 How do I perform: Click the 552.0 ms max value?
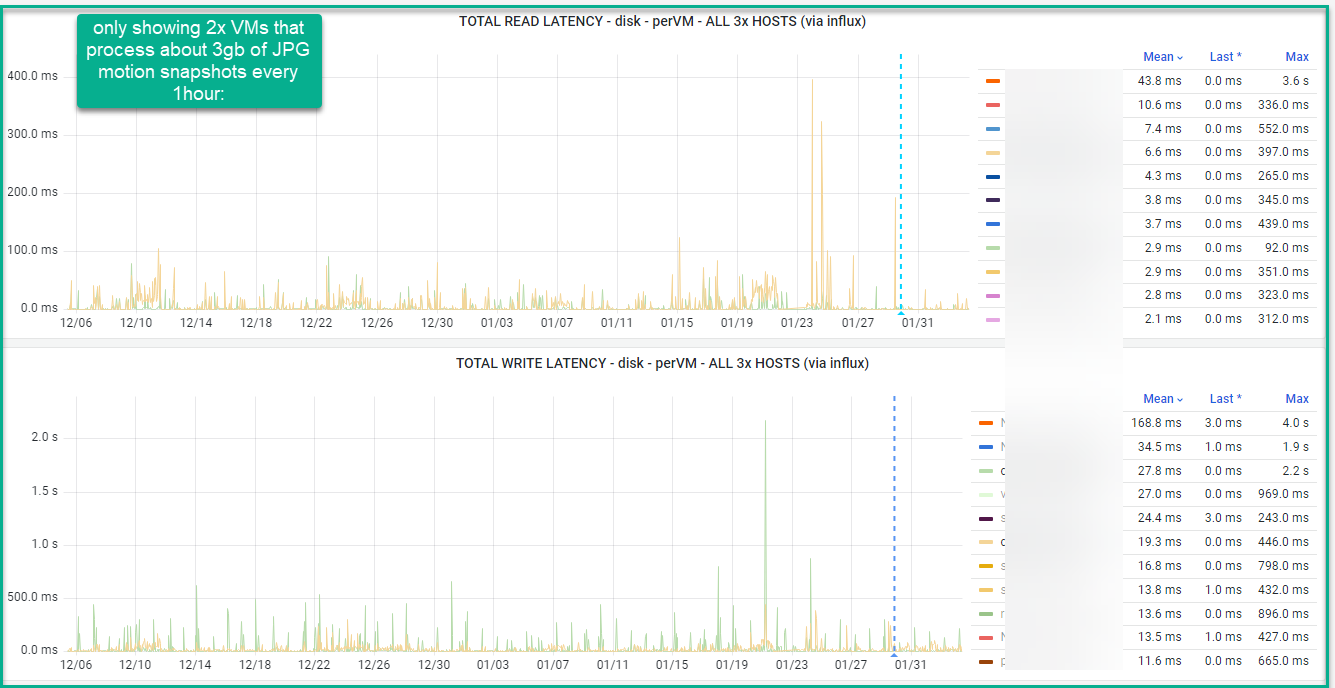tap(1283, 129)
